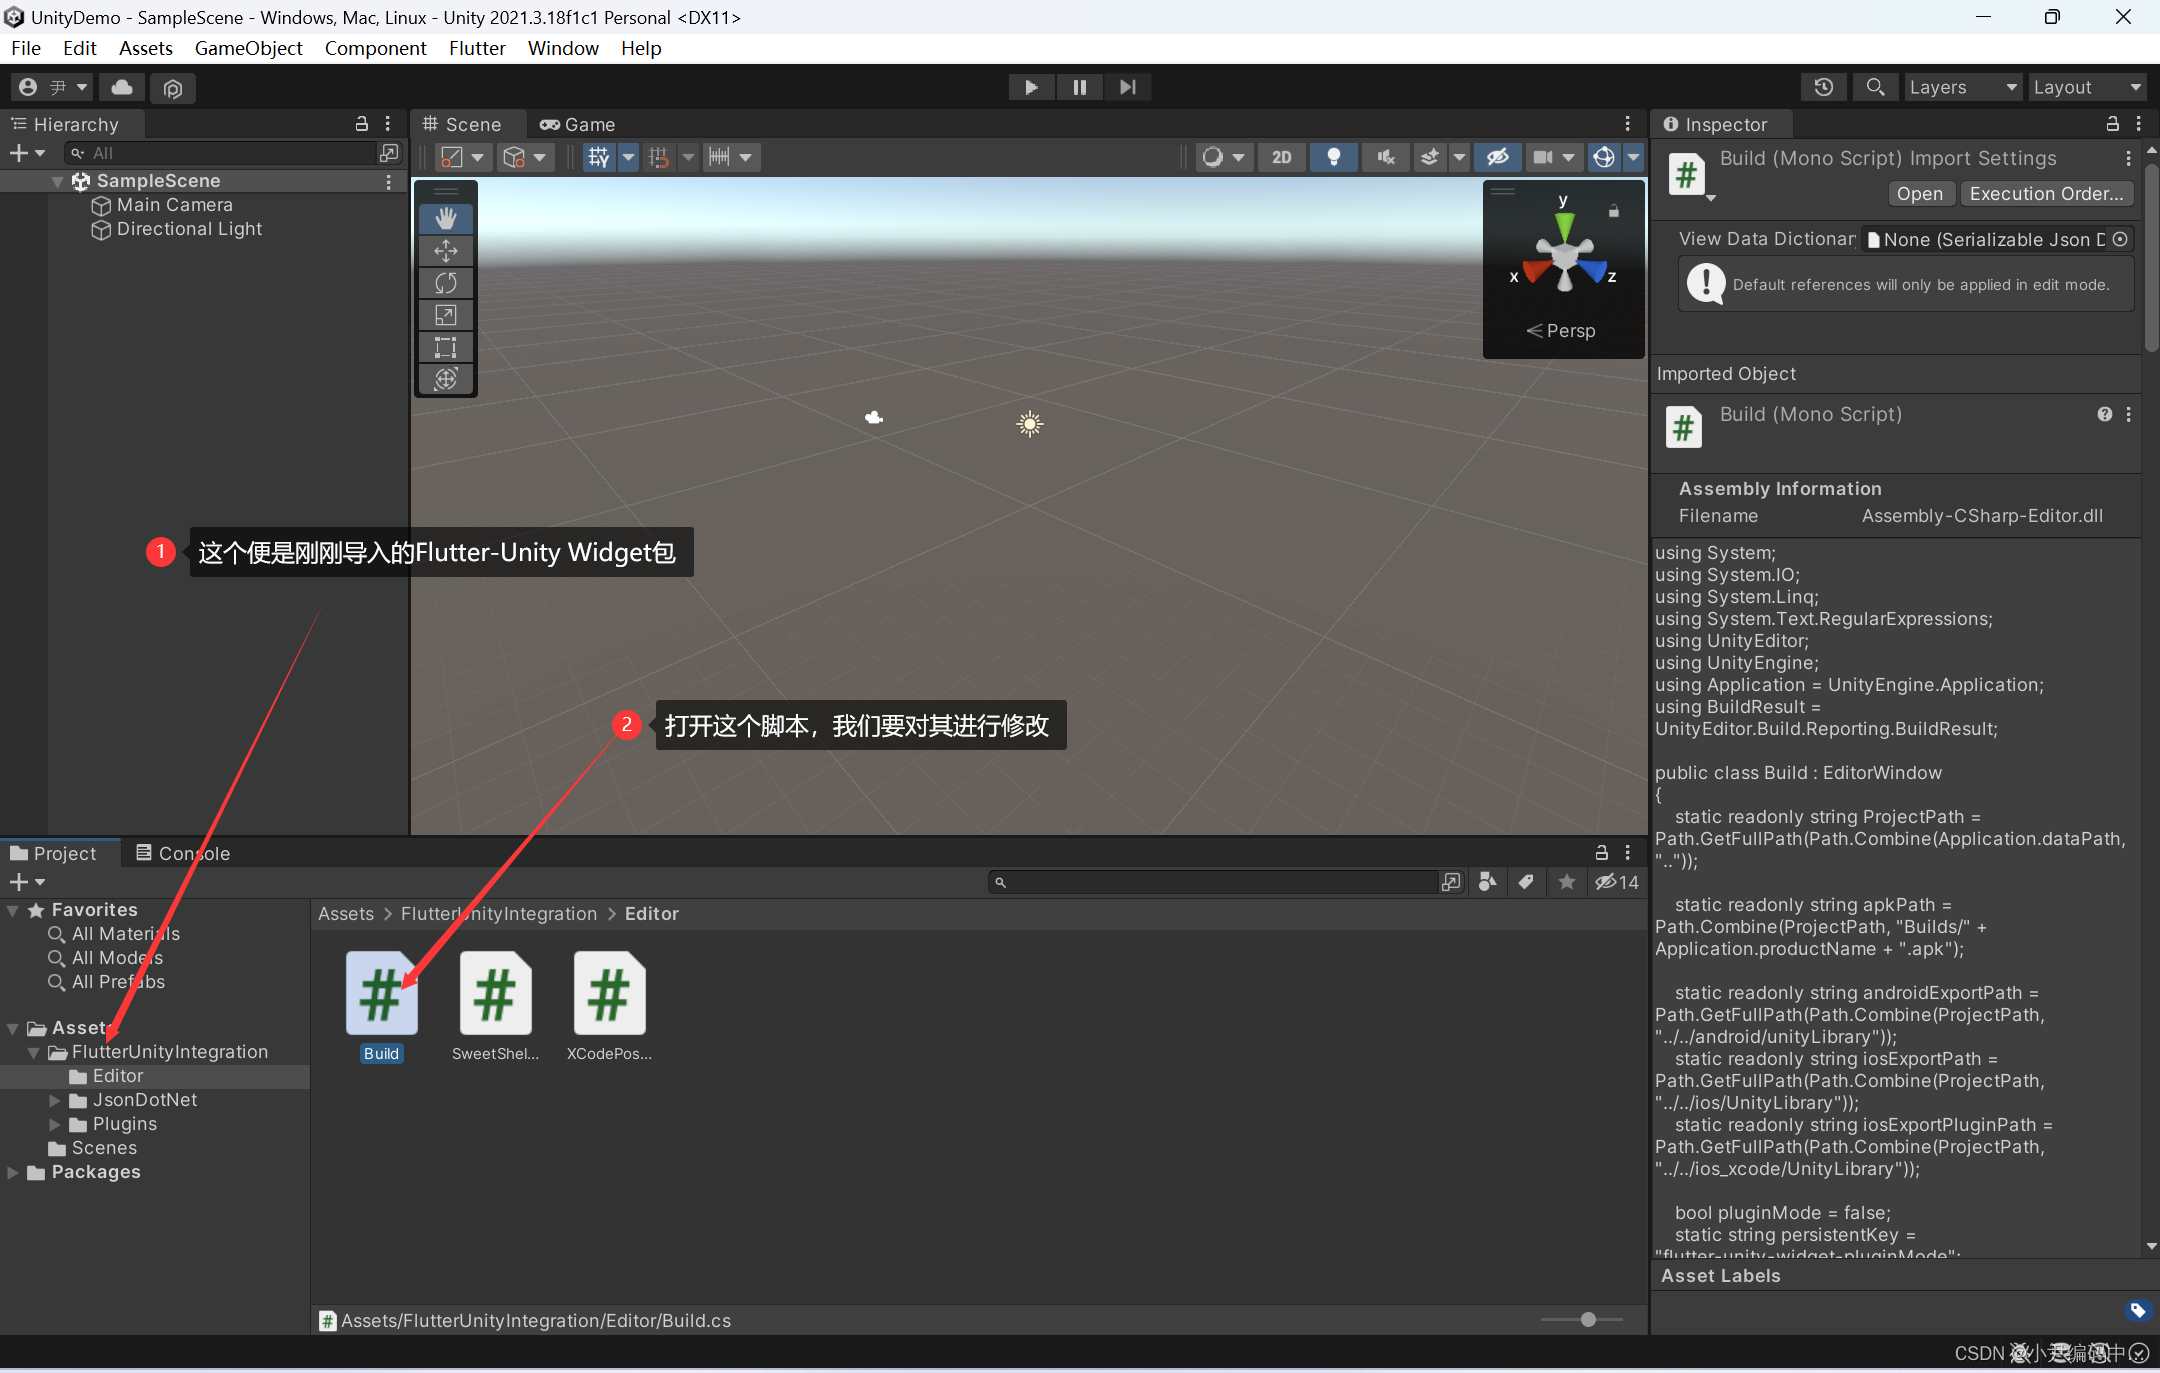Open the Flutter menu
The width and height of the screenshot is (2160, 1373).
(477, 48)
